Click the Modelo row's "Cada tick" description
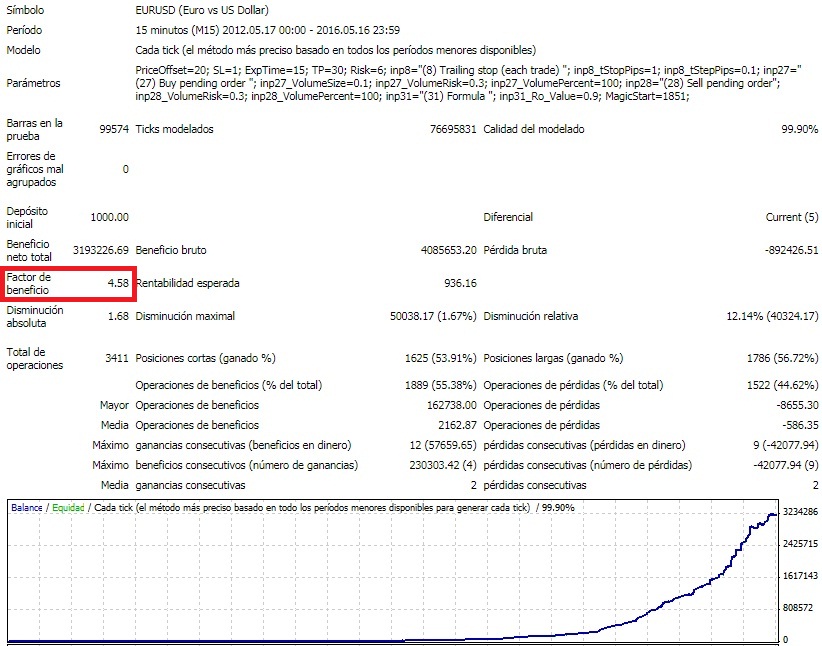822x646 pixels. (336, 50)
